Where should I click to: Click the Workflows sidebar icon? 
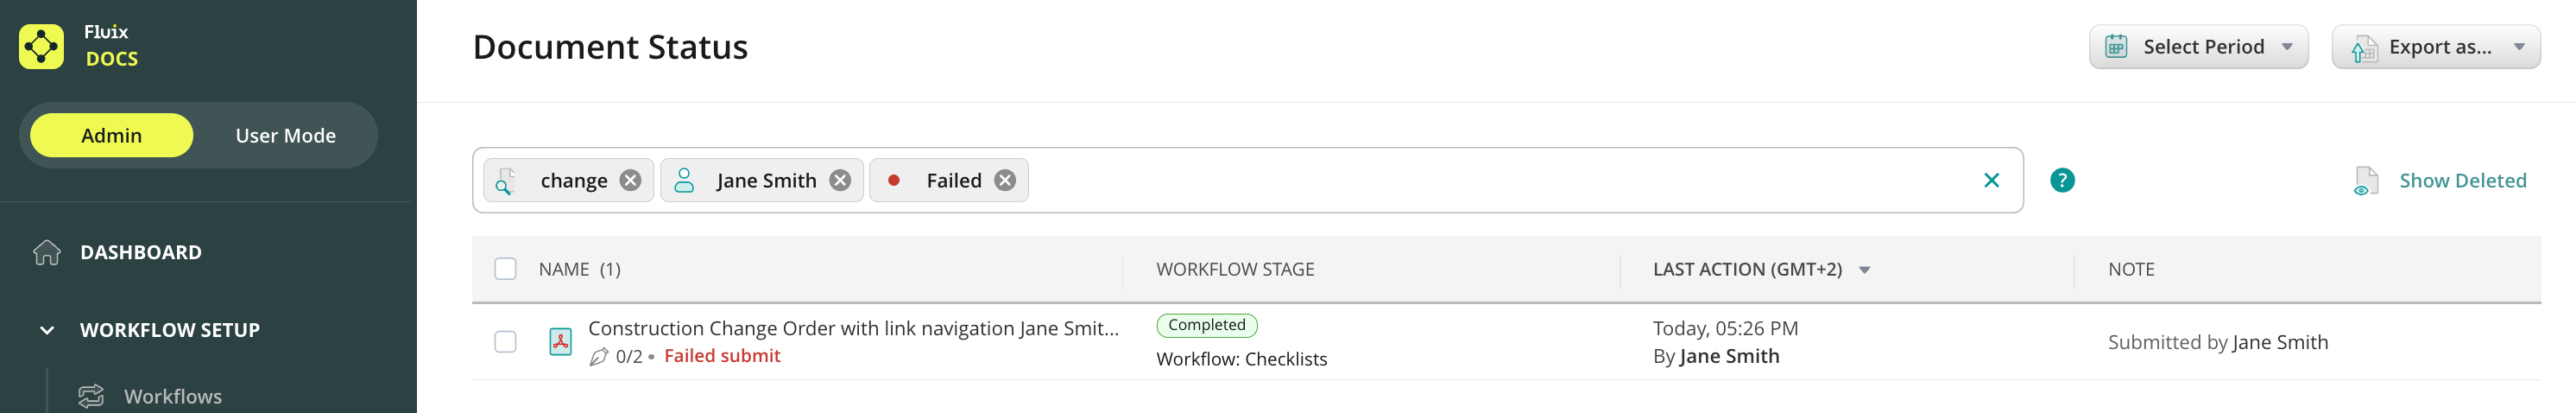point(91,396)
